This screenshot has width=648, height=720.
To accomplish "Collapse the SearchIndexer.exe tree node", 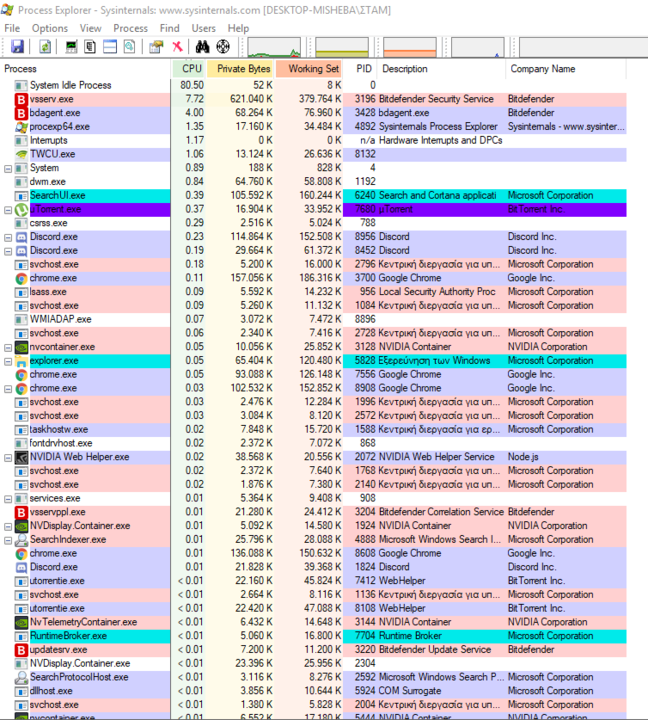I will (8, 540).
